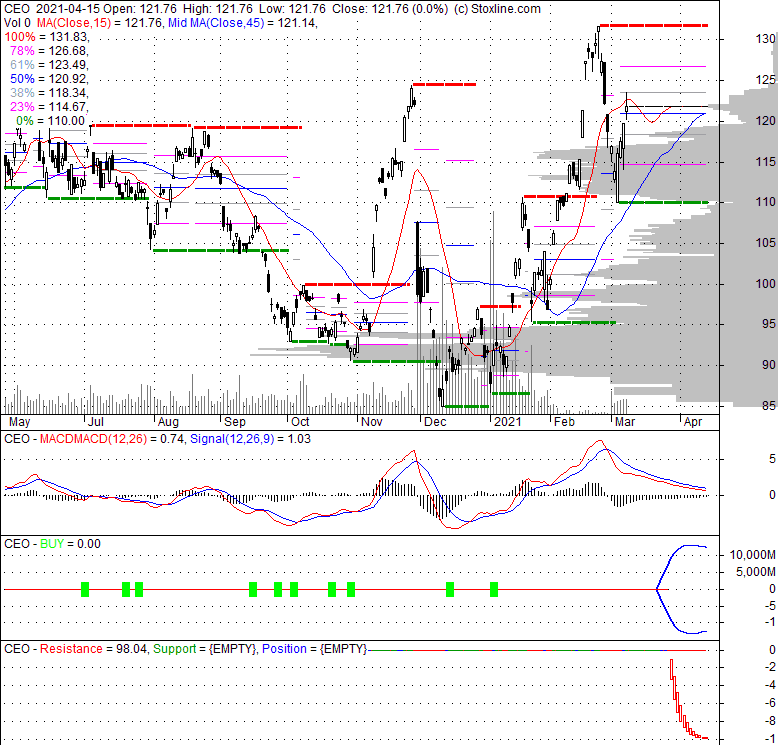Click the "BUY = 0.00" indicator label

pyautogui.click(x=70, y=544)
